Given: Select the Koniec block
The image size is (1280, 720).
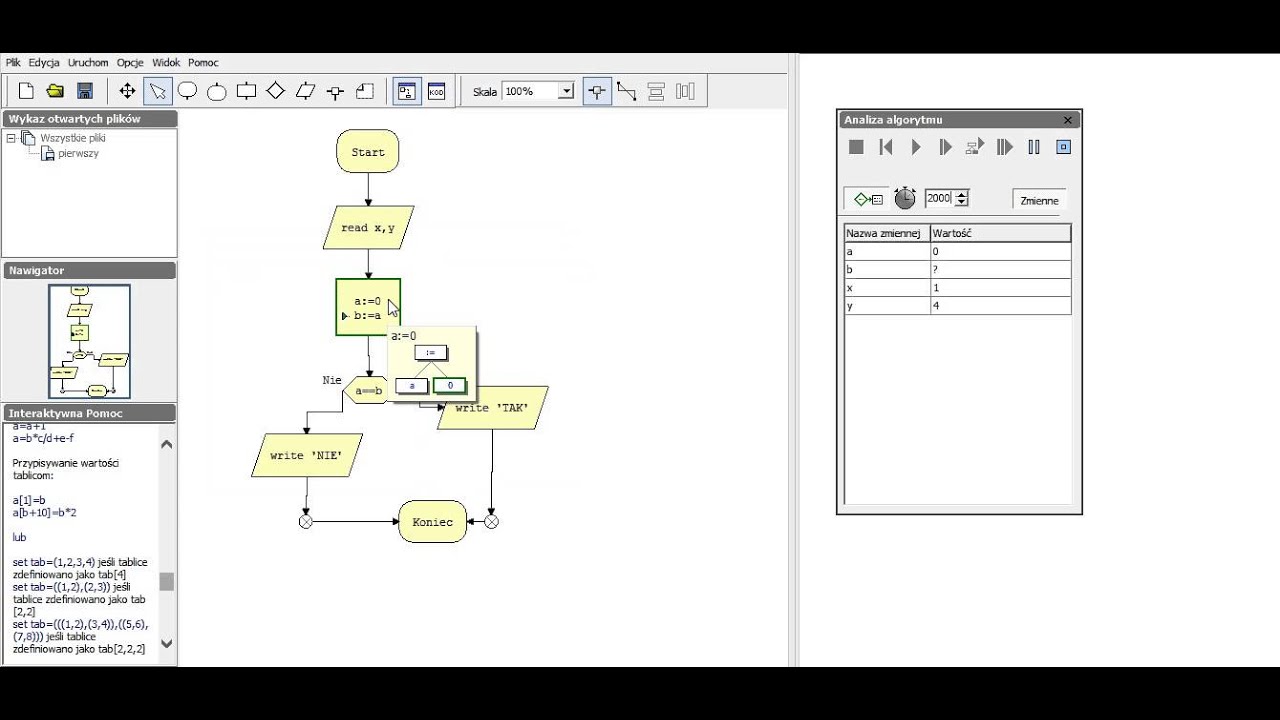Looking at the screenshot, I should [433, 522].
